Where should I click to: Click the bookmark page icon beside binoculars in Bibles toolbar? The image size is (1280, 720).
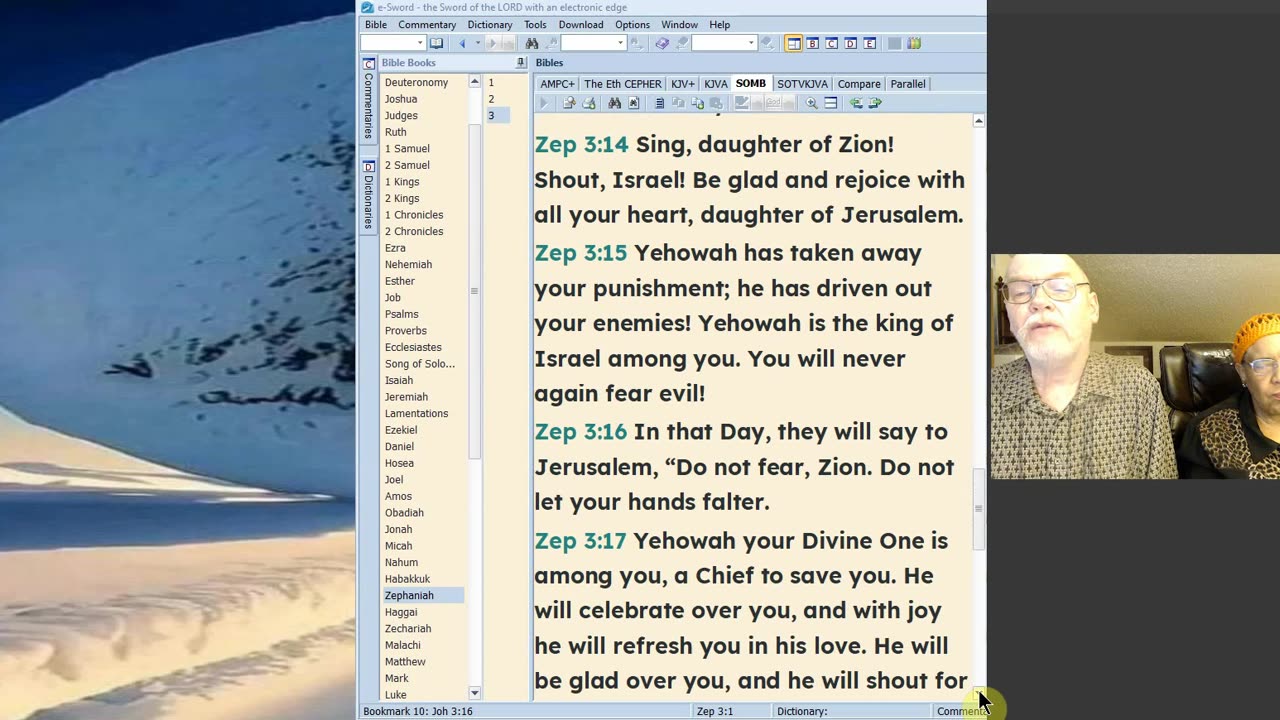click(634, 103)
